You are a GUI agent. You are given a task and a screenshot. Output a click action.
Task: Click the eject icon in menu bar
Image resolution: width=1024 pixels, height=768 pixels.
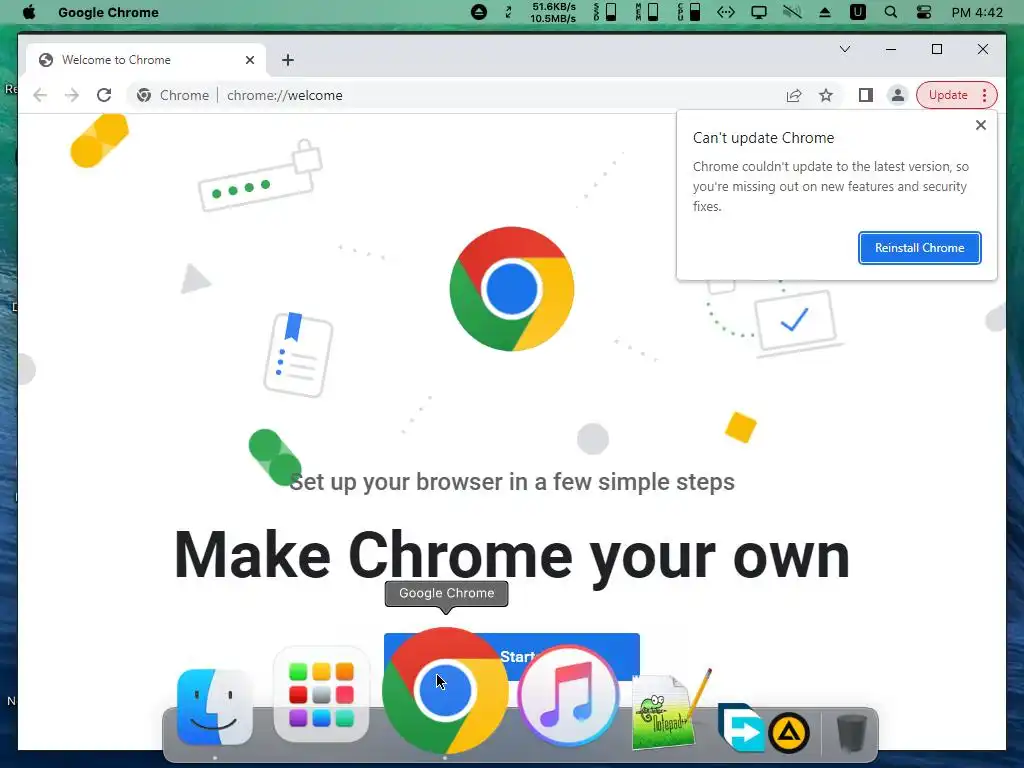pyautogui.click(x=825, y=12)
